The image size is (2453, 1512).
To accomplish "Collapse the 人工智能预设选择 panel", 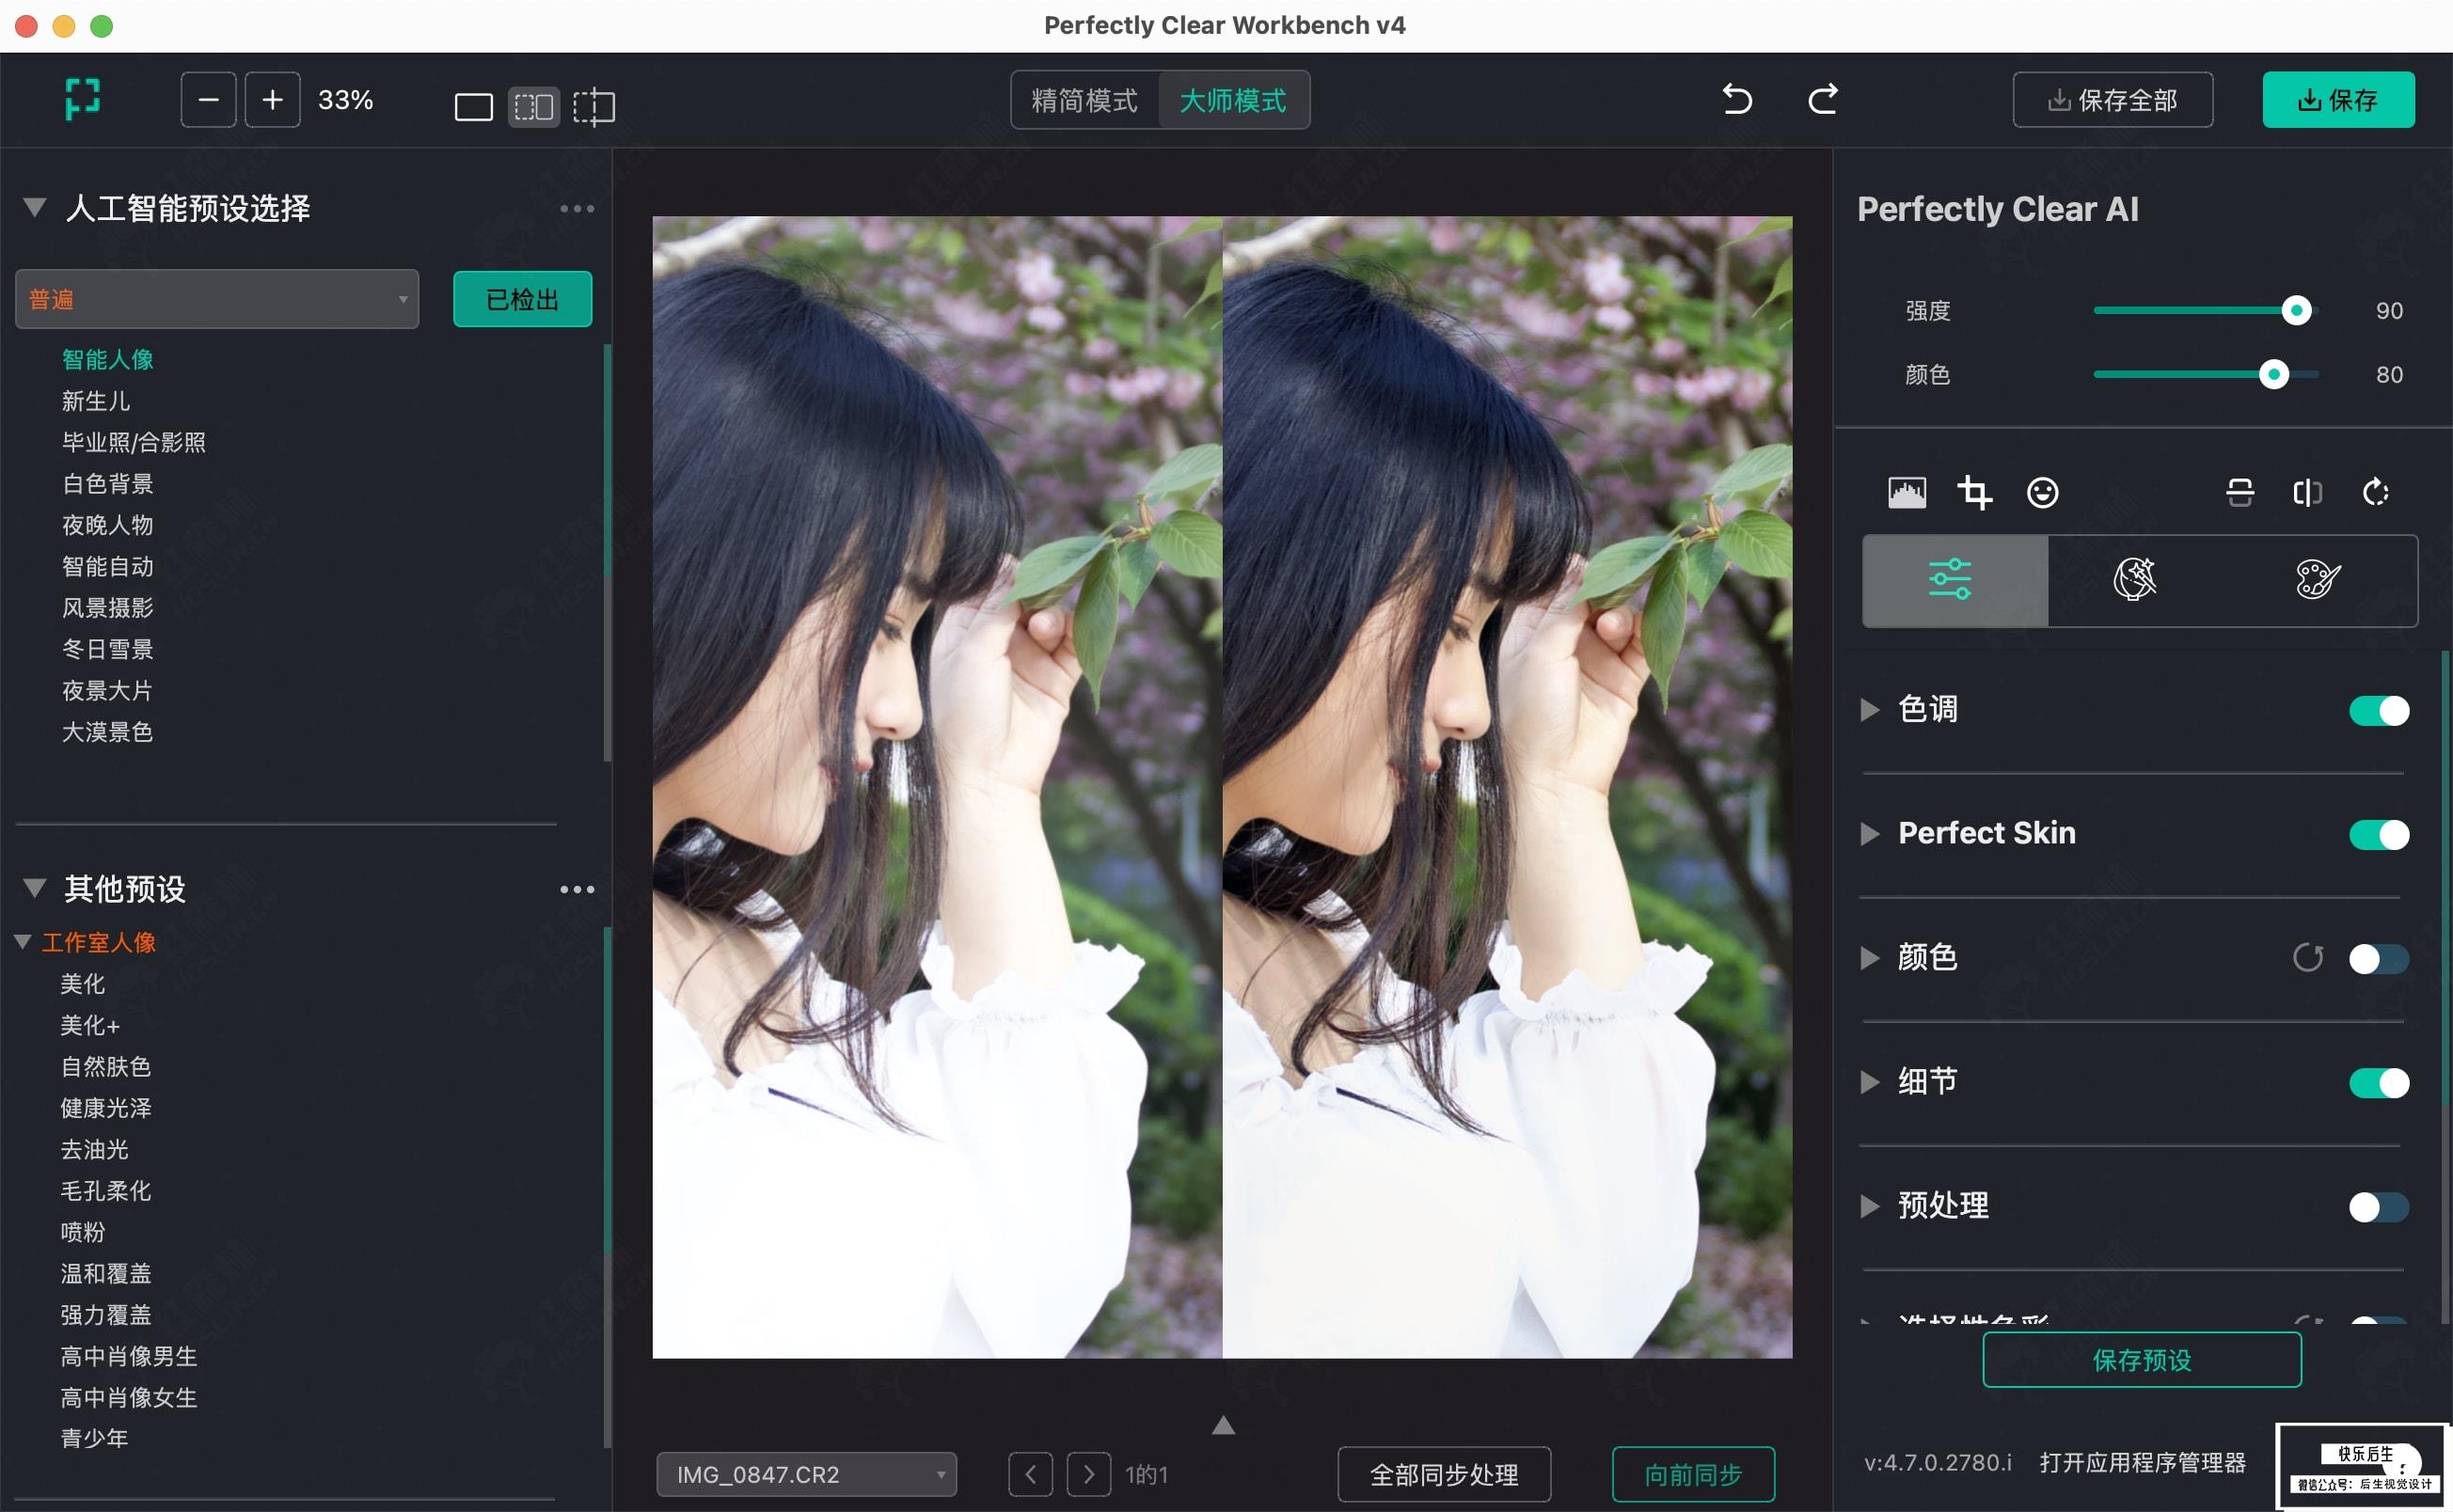I will [35, 208].
